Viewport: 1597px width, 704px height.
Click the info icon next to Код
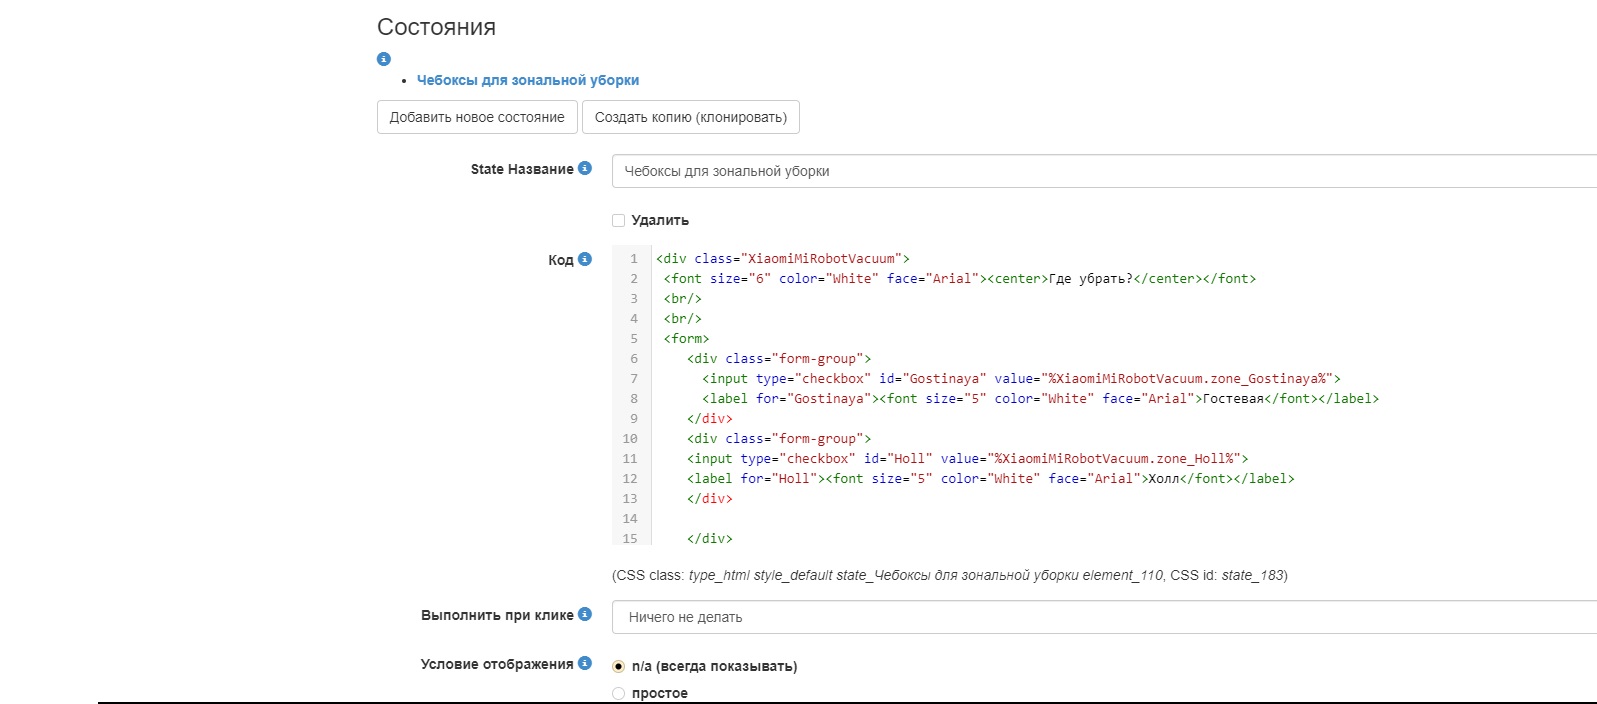[585, 259]
